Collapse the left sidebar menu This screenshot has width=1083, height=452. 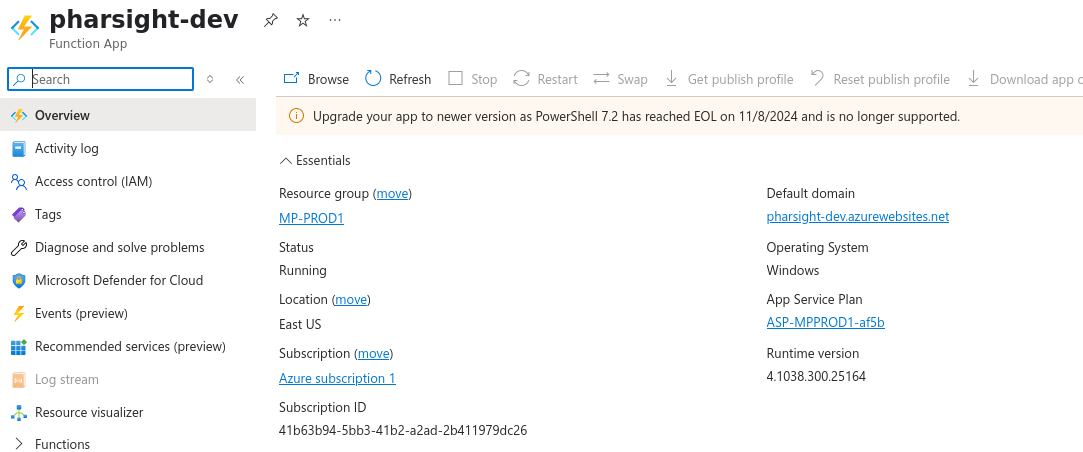point(240,79)
